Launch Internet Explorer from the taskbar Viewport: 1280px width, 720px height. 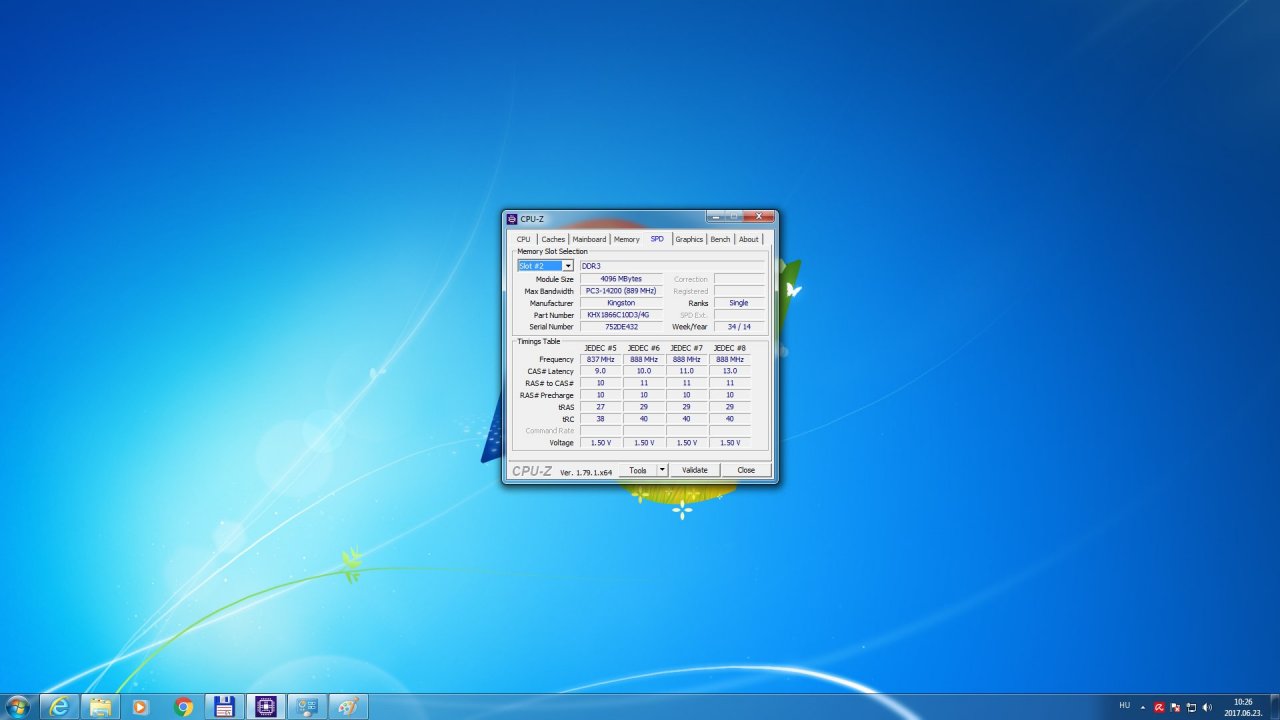(60, 707)
